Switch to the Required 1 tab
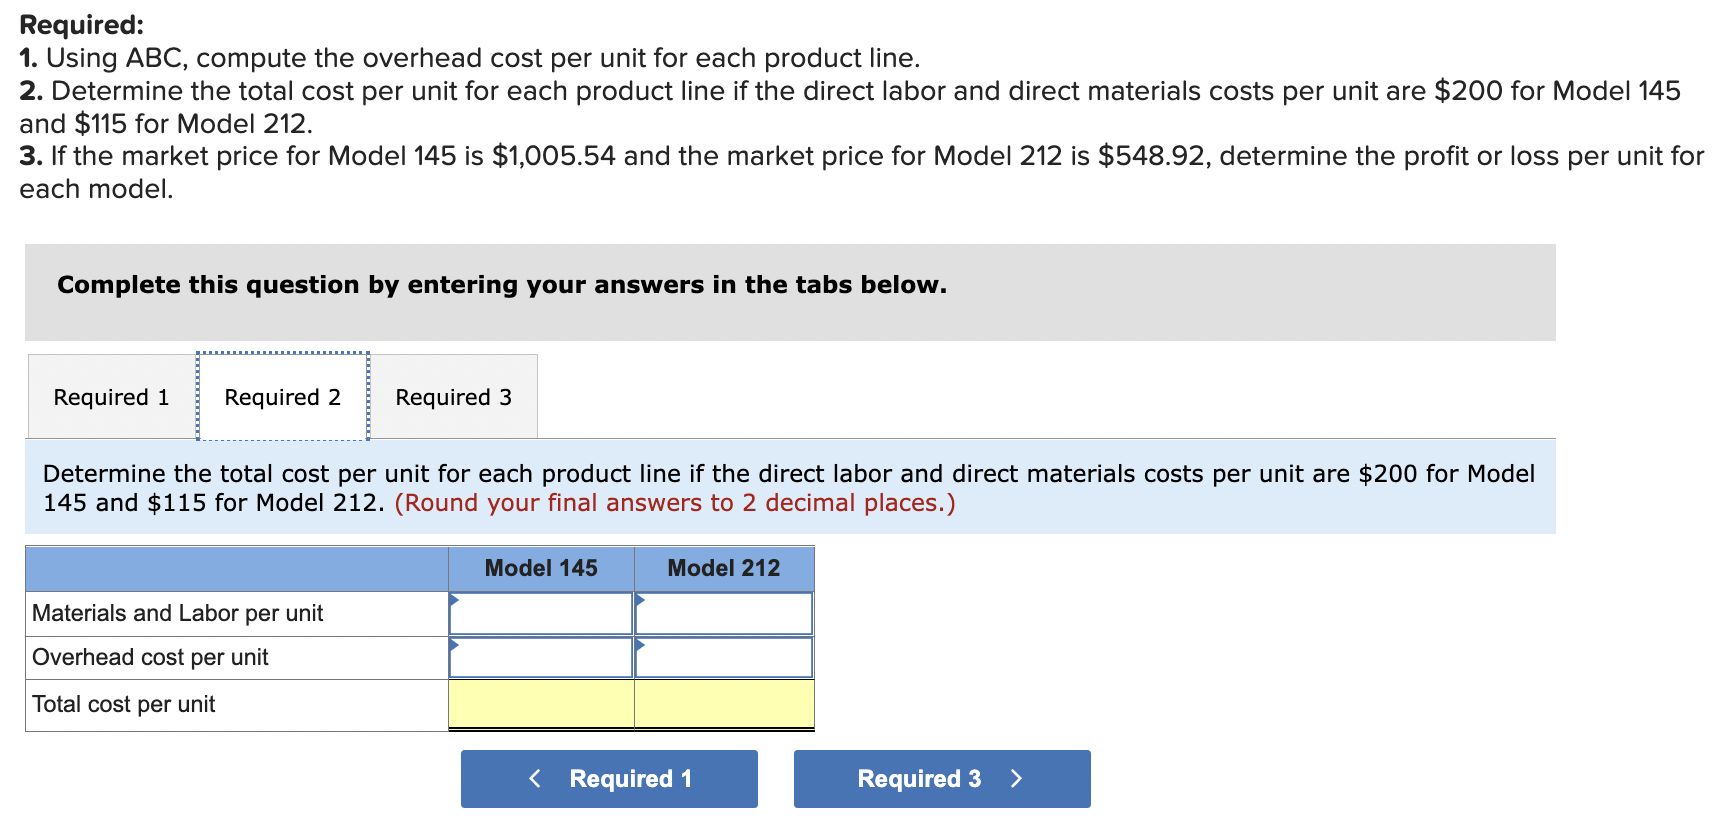Image resolution: width=1714 pixels, height=822 pixels. click(x=111, y=397)
